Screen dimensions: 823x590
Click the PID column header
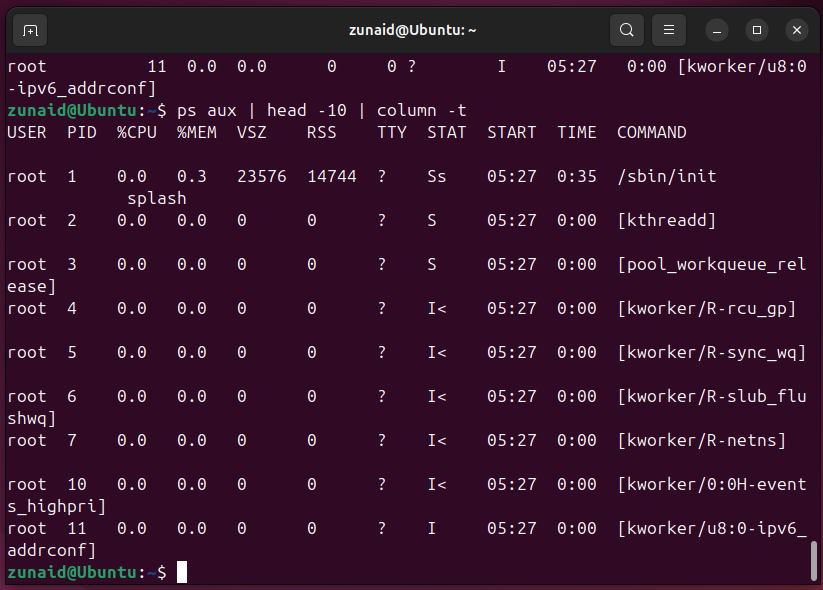(82, 132)
